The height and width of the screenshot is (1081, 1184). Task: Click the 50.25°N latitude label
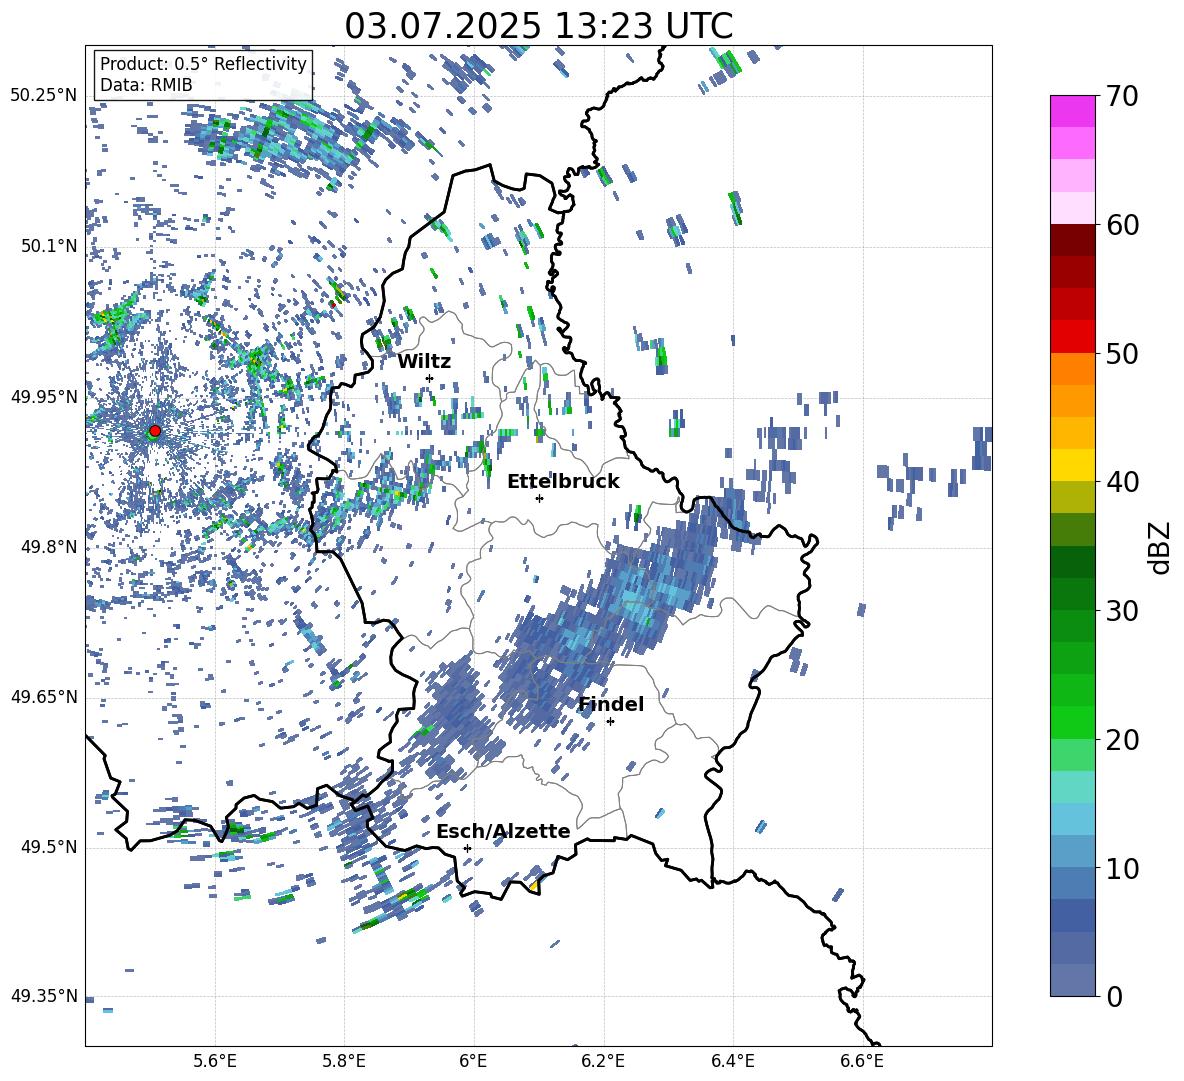coord(44,96)
